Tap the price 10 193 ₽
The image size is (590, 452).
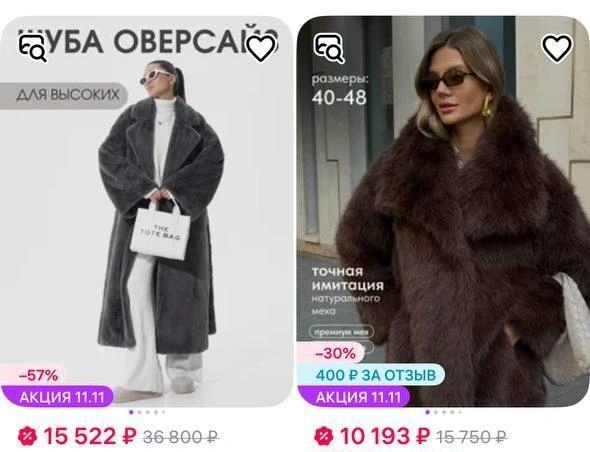point(385,437)
